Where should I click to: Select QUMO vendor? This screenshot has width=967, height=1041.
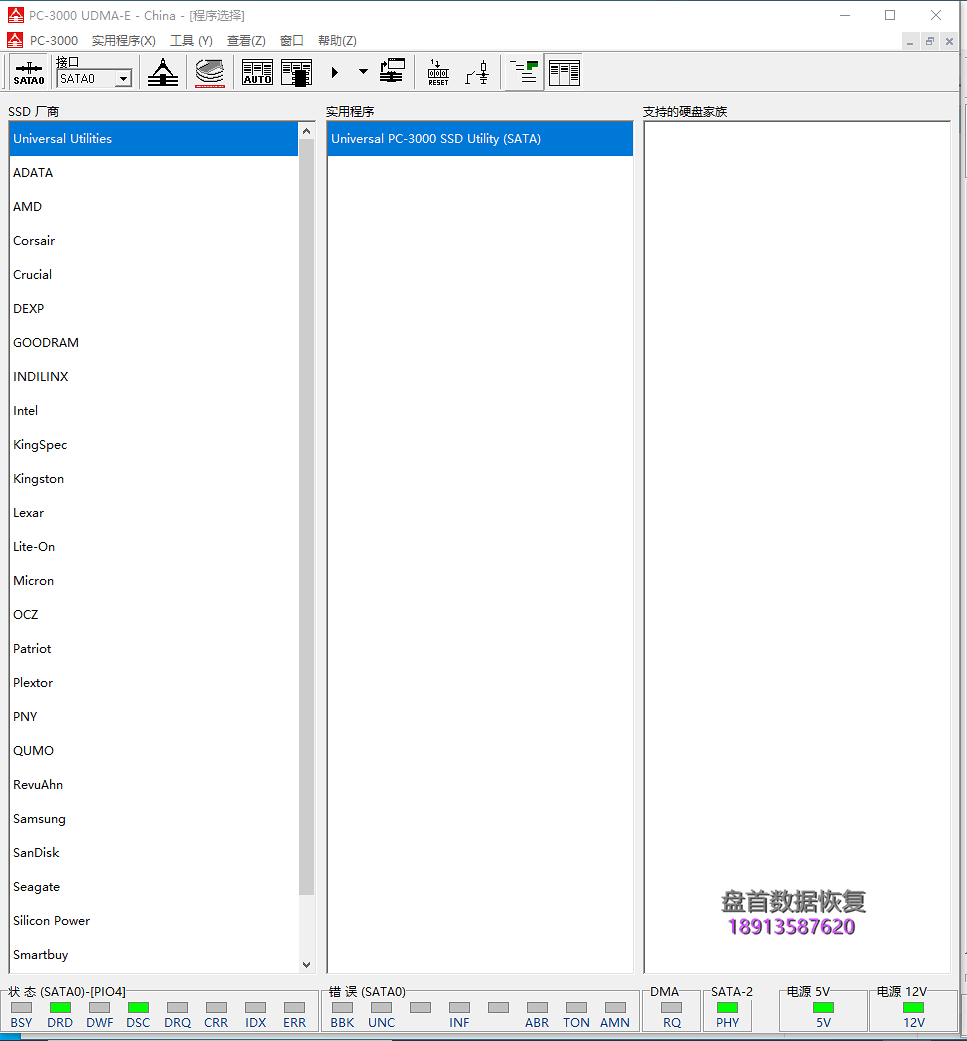[x=154, y=750]
